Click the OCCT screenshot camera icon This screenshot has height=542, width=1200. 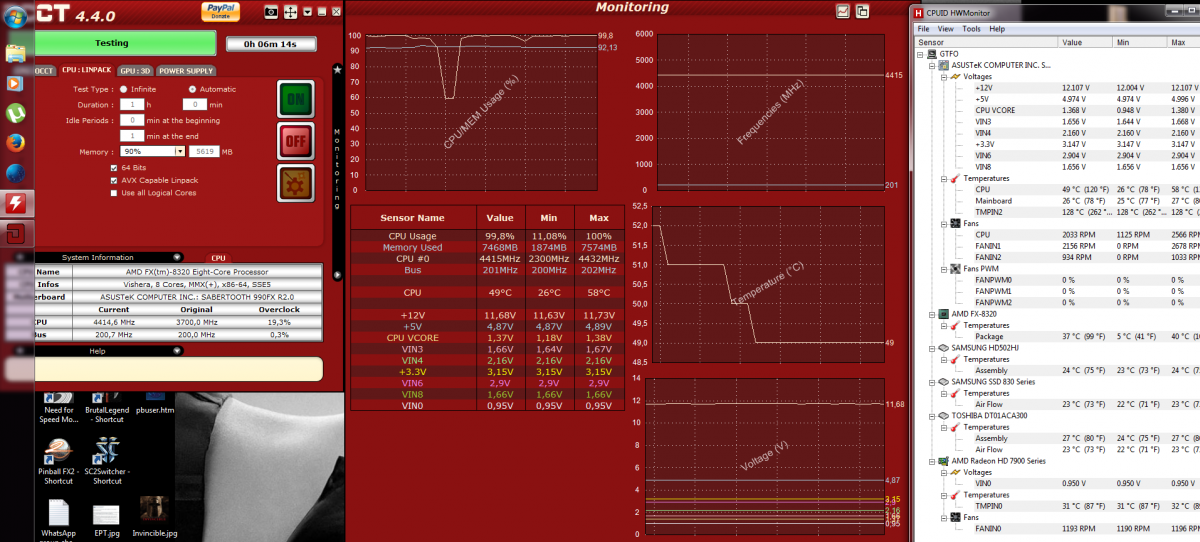[271, 11]
